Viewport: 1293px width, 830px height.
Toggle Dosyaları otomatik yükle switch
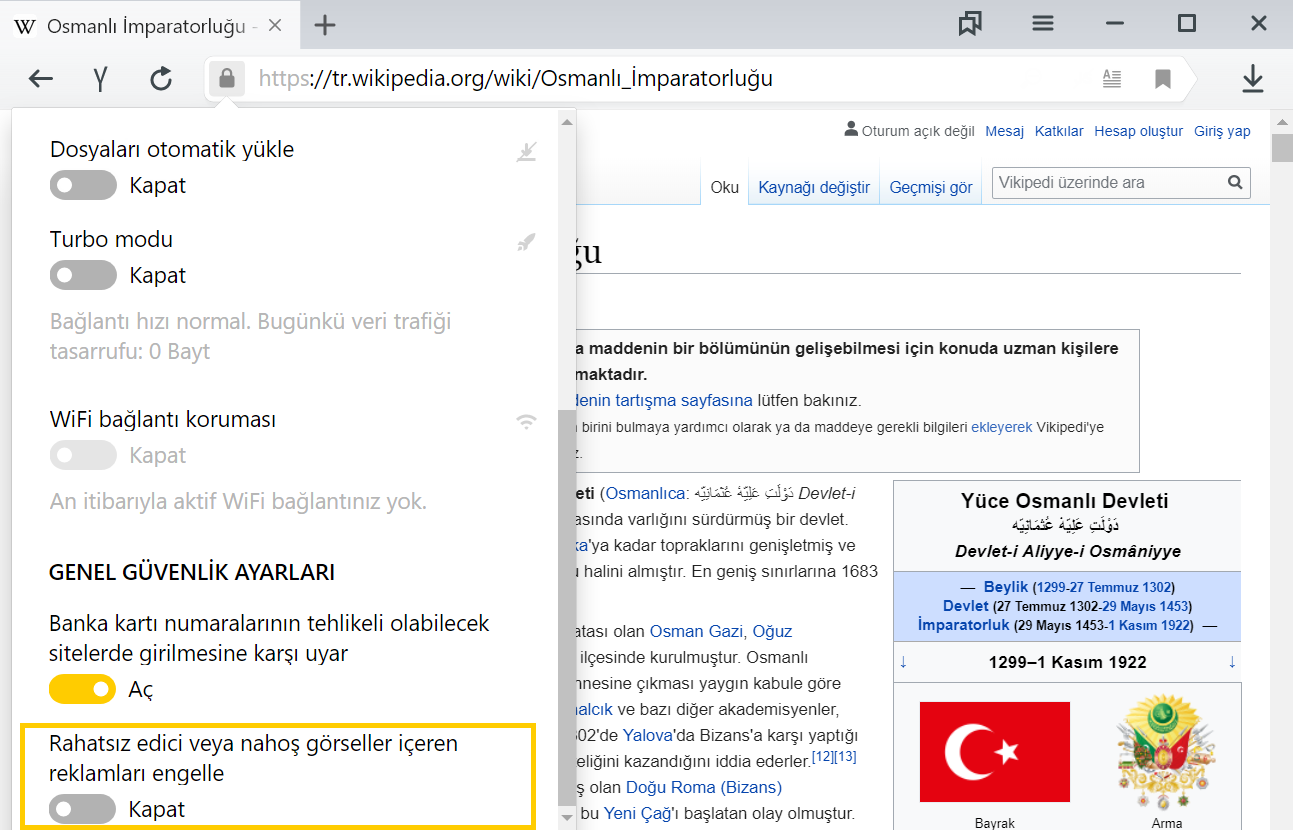tap(83, 185)
